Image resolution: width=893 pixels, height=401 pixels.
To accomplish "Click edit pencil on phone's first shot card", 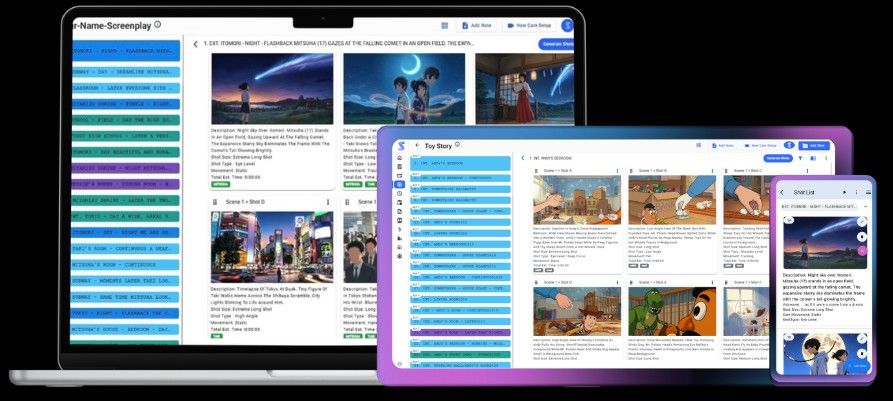I will [862, 223].
